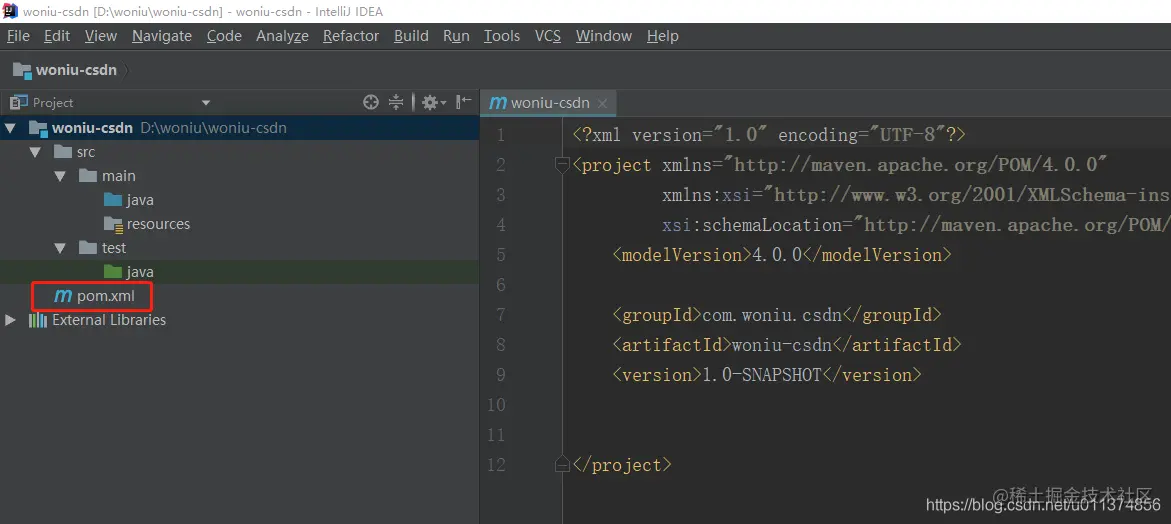
Task: Collapse the test folder arrow
Action: point(60,248)
